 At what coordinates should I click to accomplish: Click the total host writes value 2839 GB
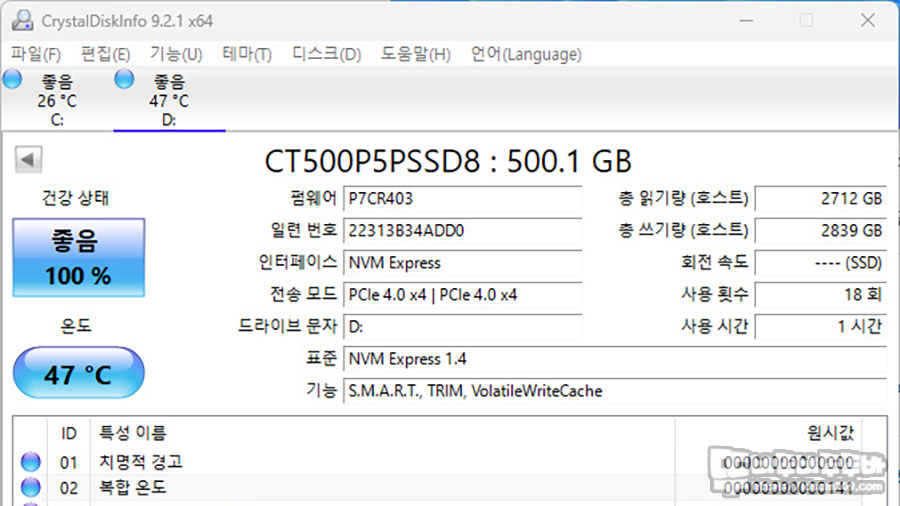[821, 231]
